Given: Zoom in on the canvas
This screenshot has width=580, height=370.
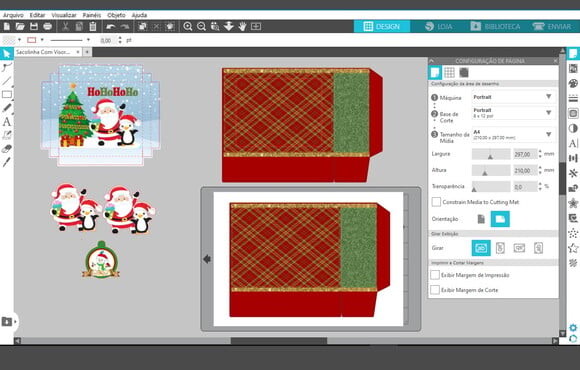Looking at the screenshot, I should pyautogui.click(x=188, y=26).
